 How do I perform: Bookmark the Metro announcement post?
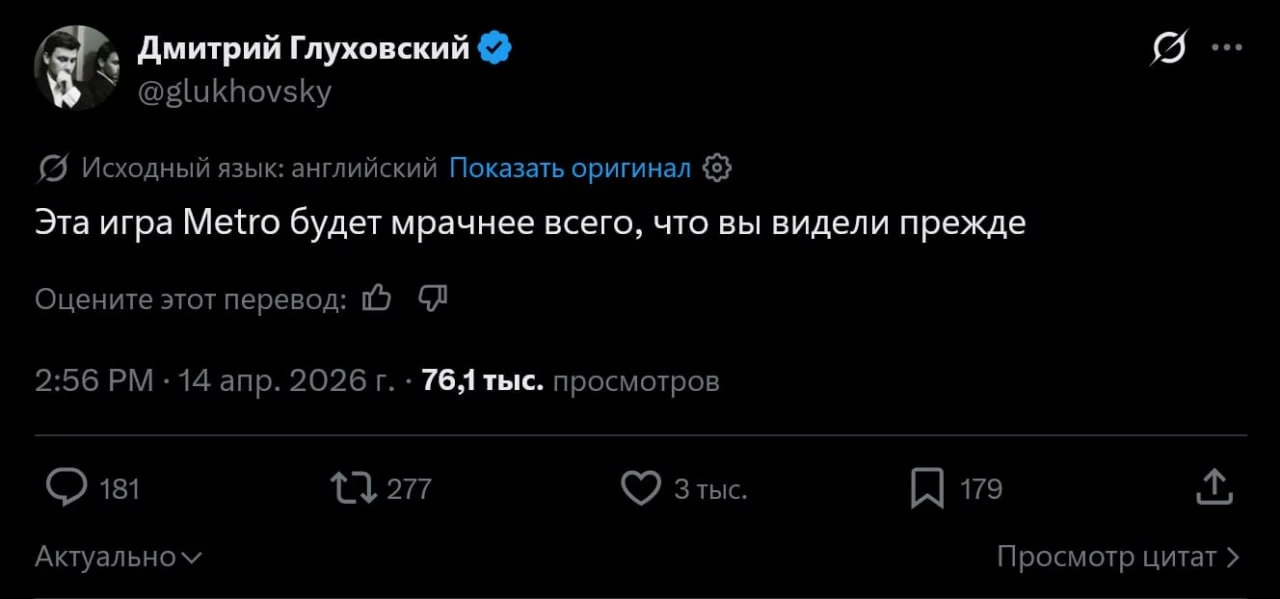(x=928, y=488)
